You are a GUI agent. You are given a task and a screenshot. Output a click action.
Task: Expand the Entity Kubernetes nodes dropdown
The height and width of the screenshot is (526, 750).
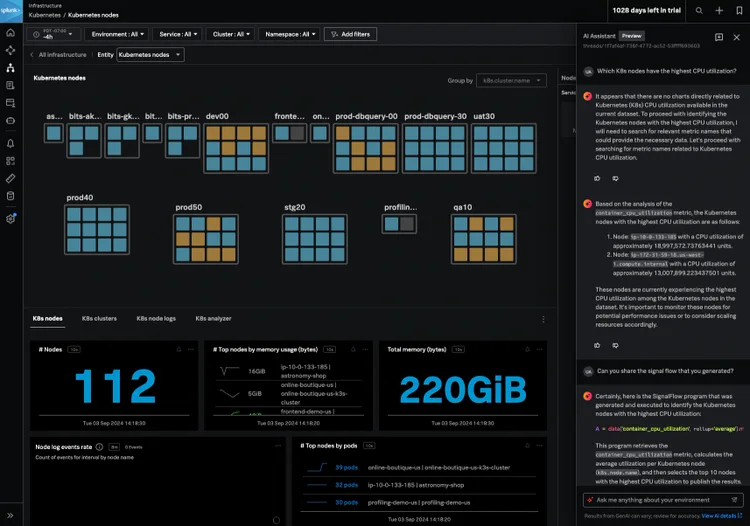point(150,55)
